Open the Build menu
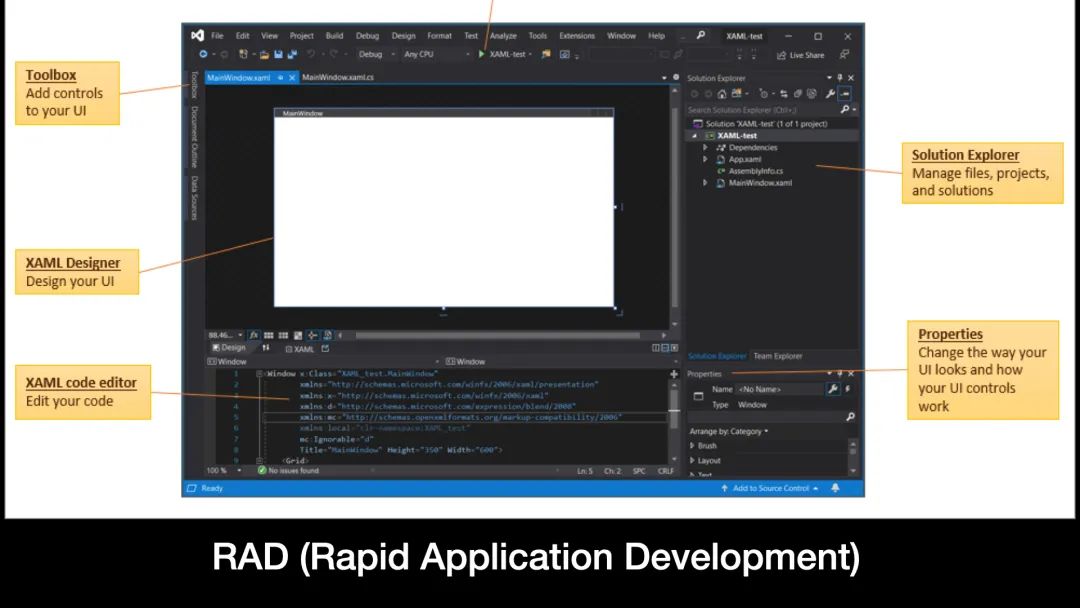The height and width of the screenshot is (608, 1080). click(334, 36)
